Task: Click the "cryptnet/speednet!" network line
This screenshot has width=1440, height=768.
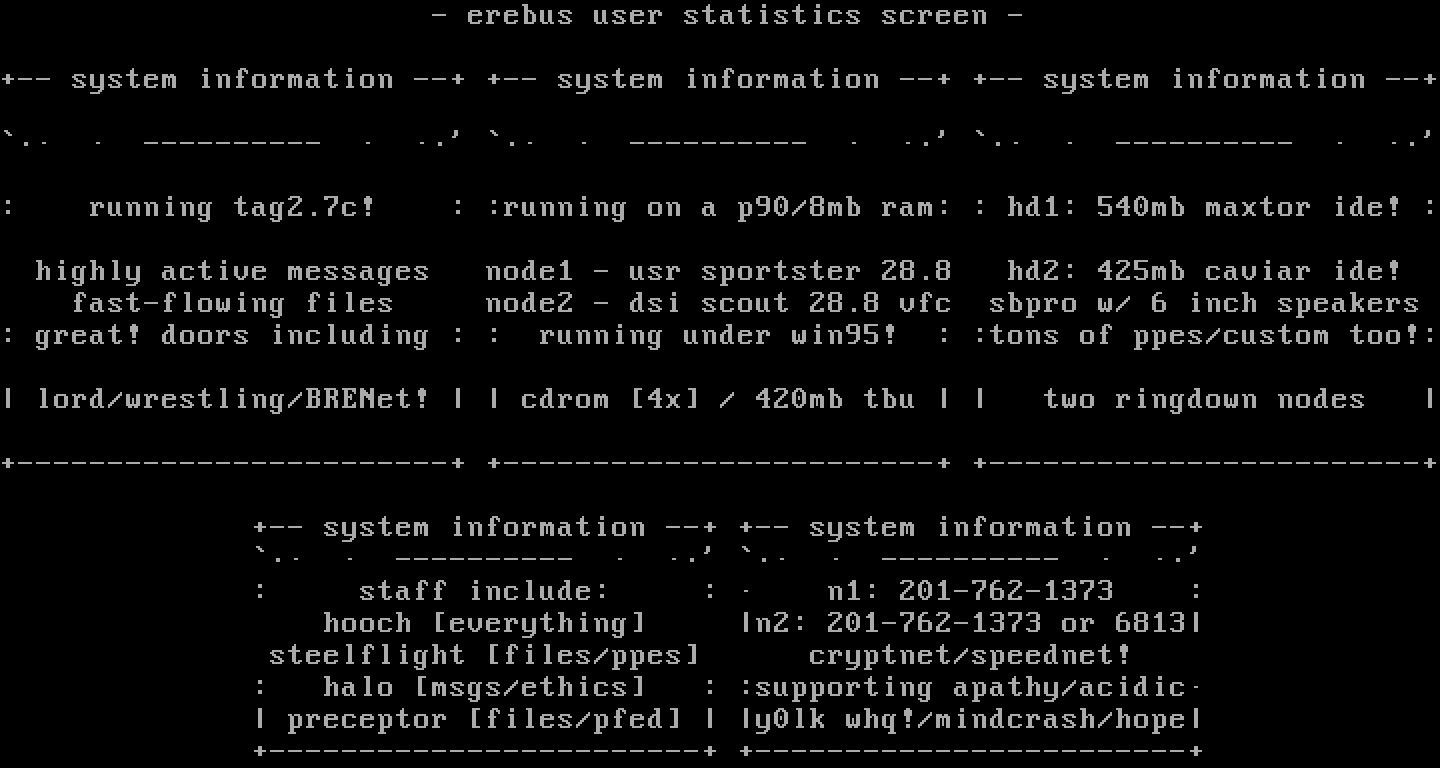Action: [970, 656]
